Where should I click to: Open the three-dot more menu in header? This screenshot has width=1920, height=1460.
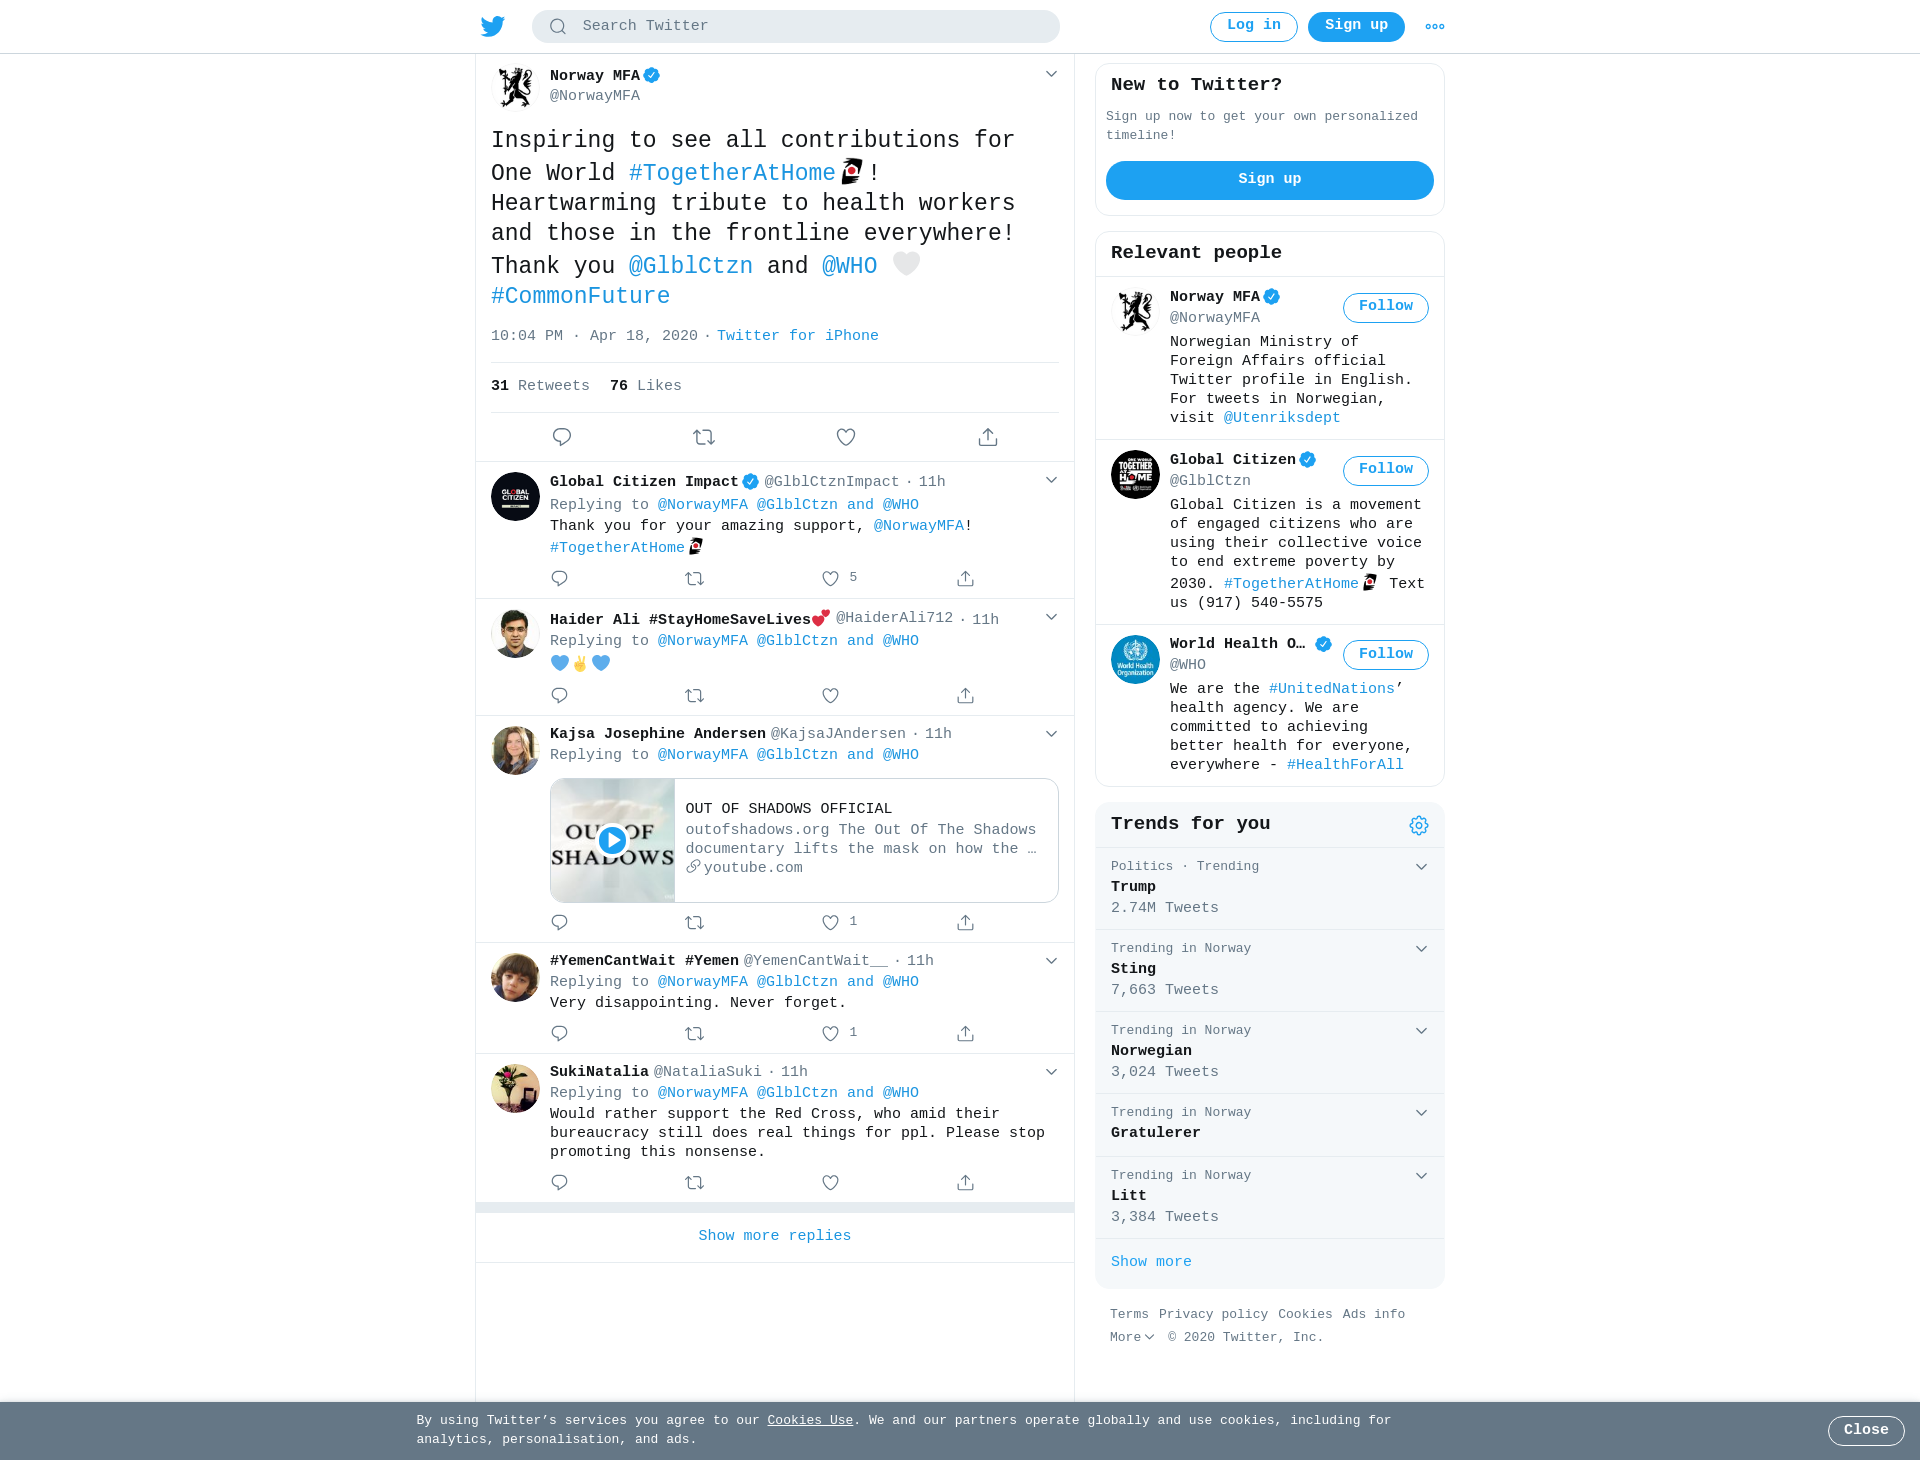(x=1435, y=27)
